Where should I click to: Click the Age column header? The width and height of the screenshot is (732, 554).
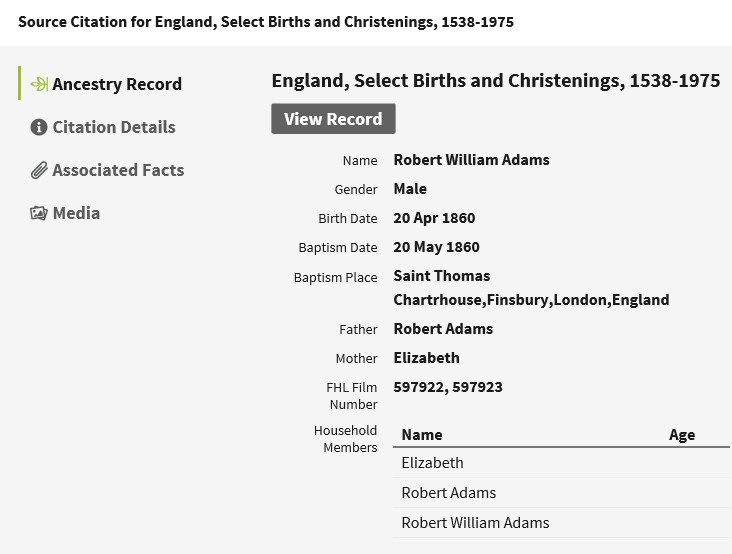tap(682, 435)
